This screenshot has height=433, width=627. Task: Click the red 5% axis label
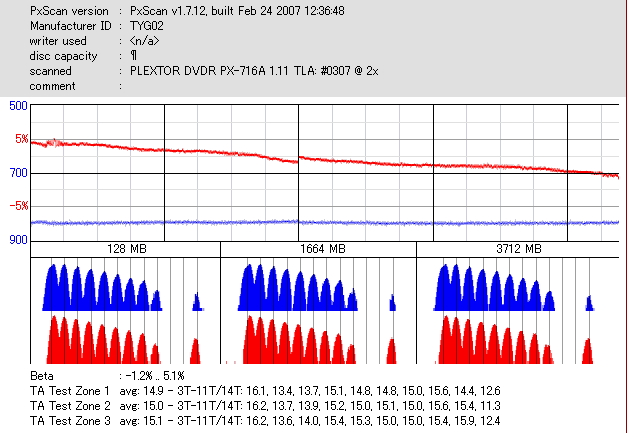tap(22, 139)
